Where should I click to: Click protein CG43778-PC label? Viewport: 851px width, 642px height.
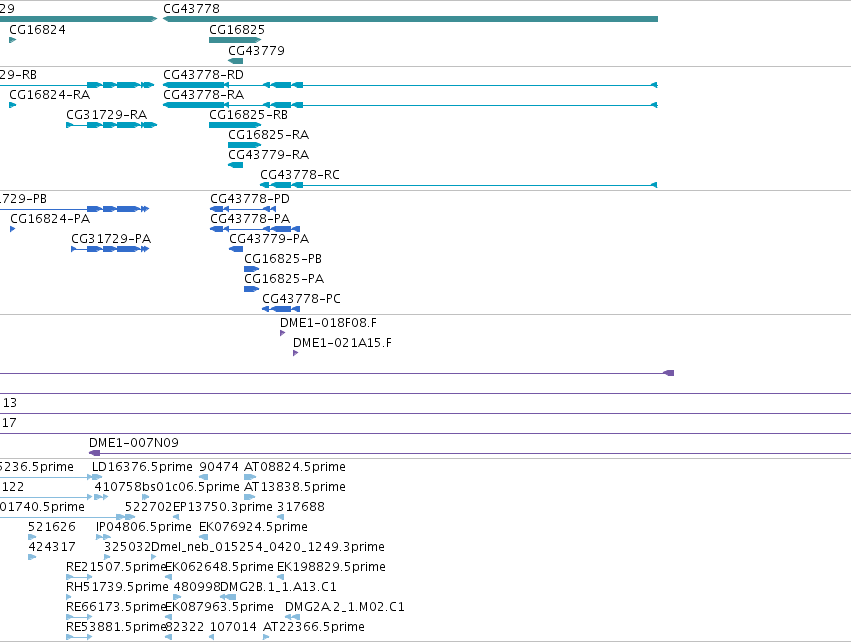[301, 299]
